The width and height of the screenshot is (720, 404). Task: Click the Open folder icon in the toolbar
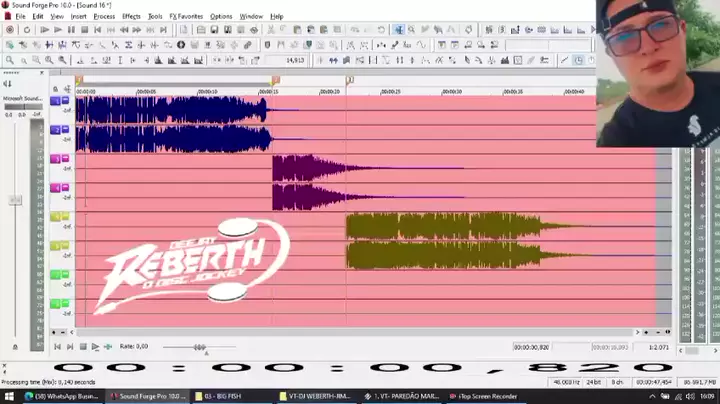tap(201, 30)
